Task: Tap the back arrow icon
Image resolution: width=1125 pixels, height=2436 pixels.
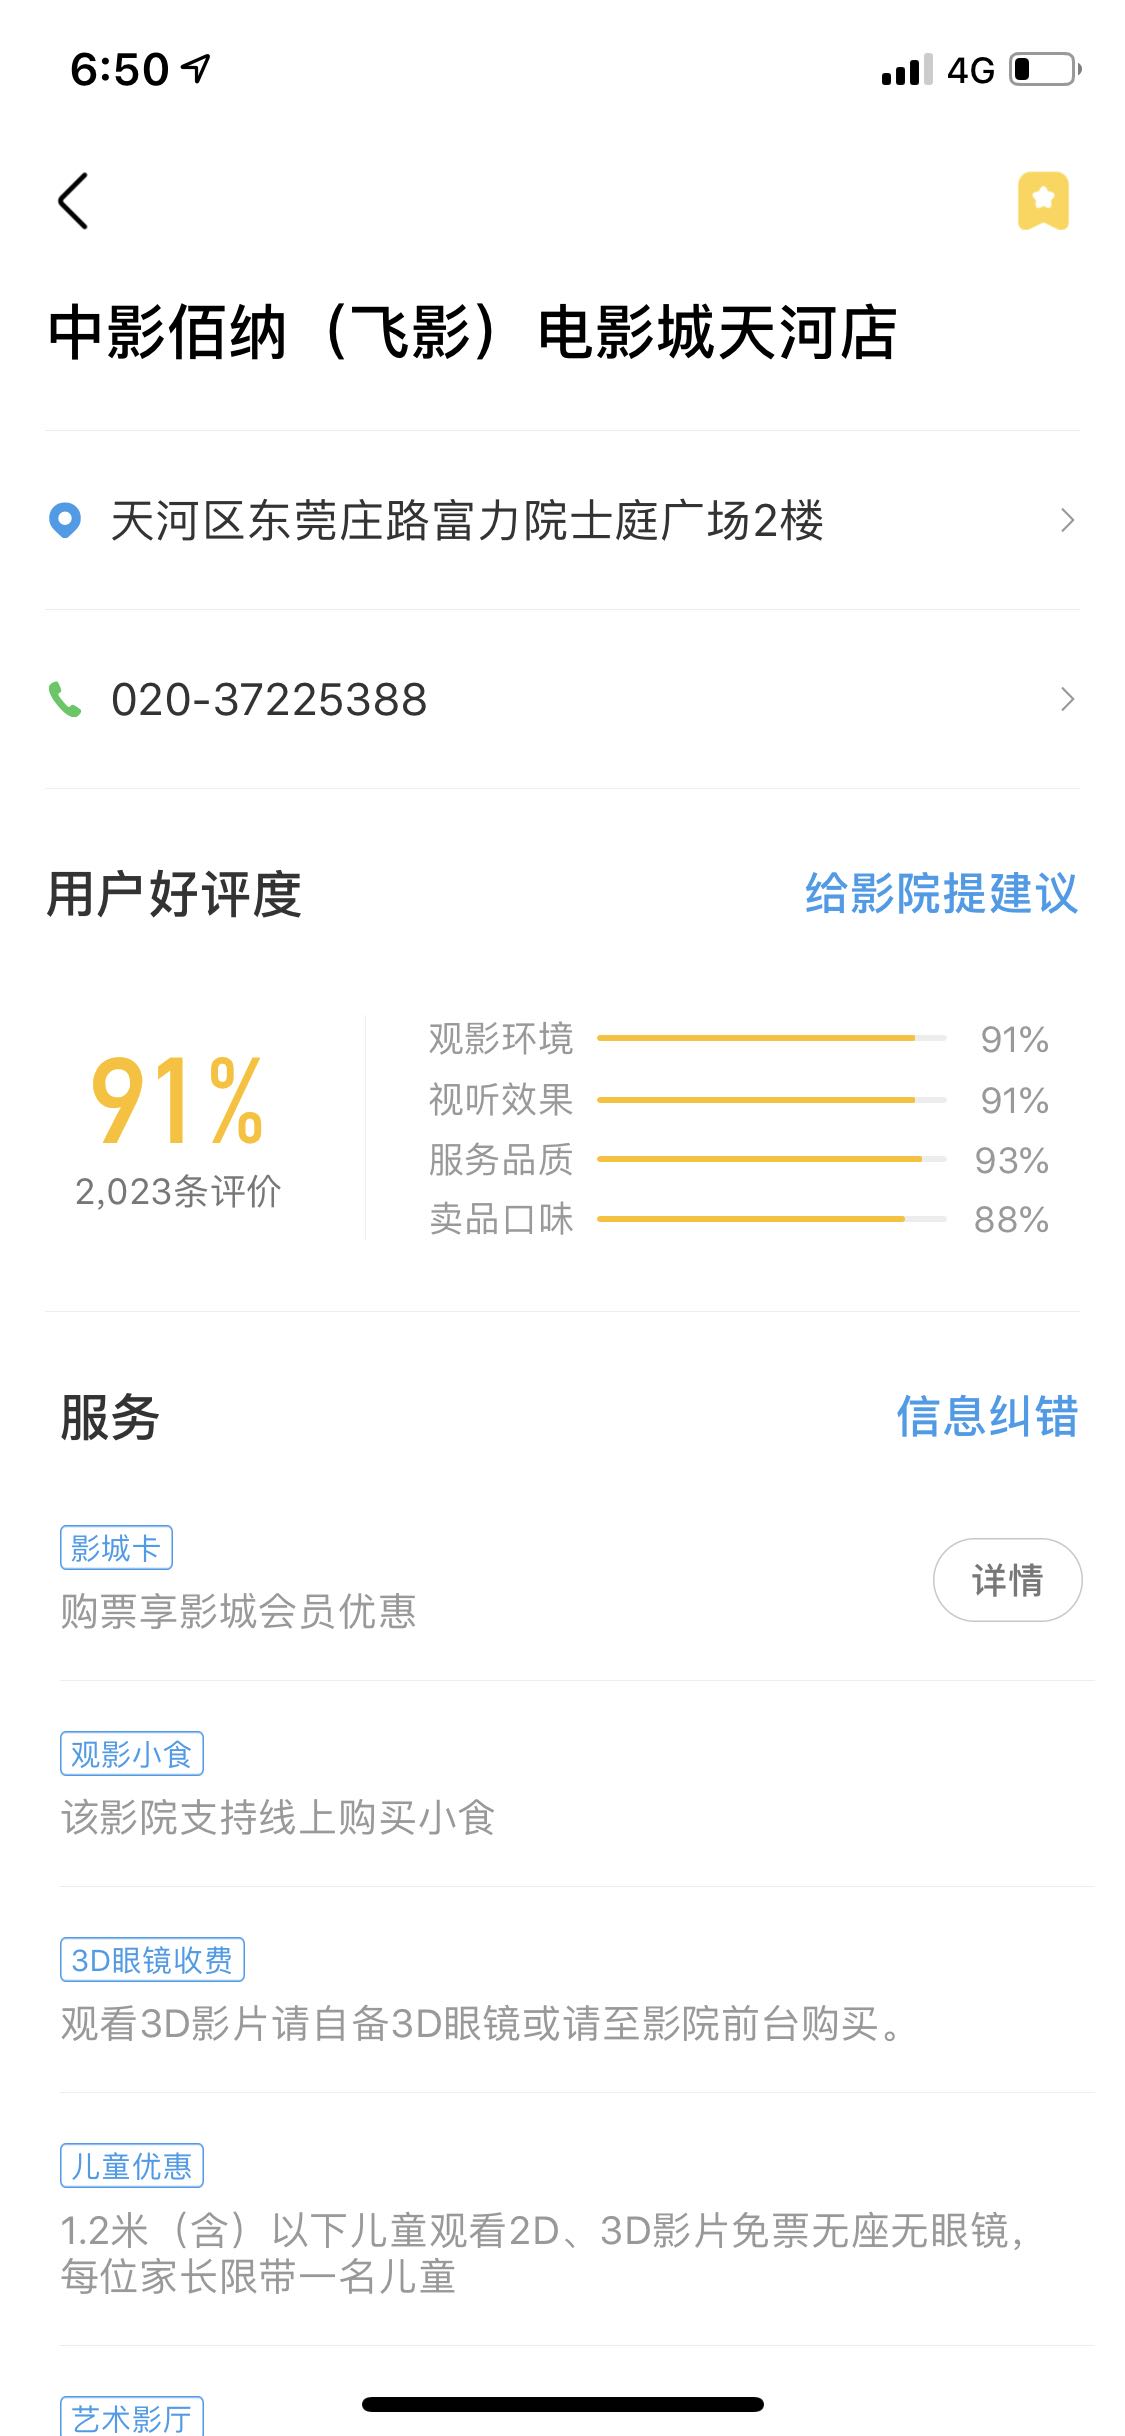Action: click(73, 201)
